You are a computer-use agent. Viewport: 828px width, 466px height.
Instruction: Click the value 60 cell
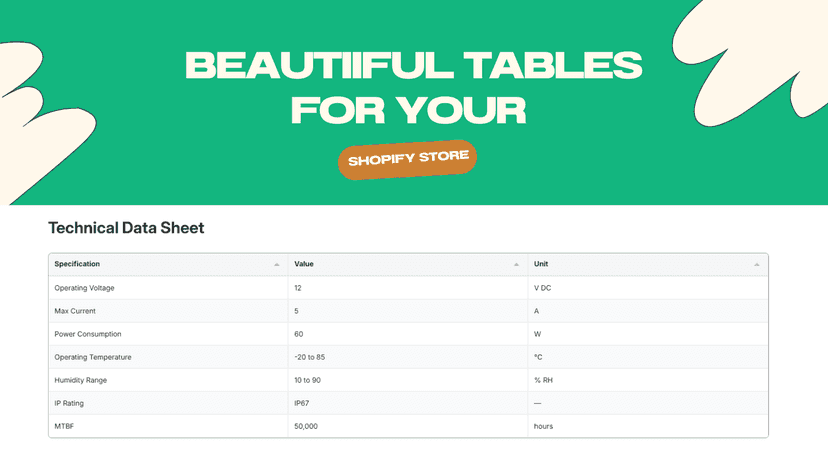tap(408, 334)
